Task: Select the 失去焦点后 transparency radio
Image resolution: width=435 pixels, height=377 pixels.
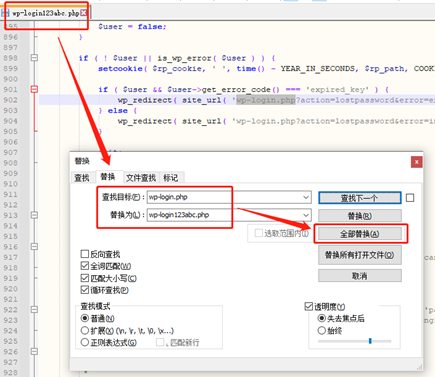Action: coord(322,318)
